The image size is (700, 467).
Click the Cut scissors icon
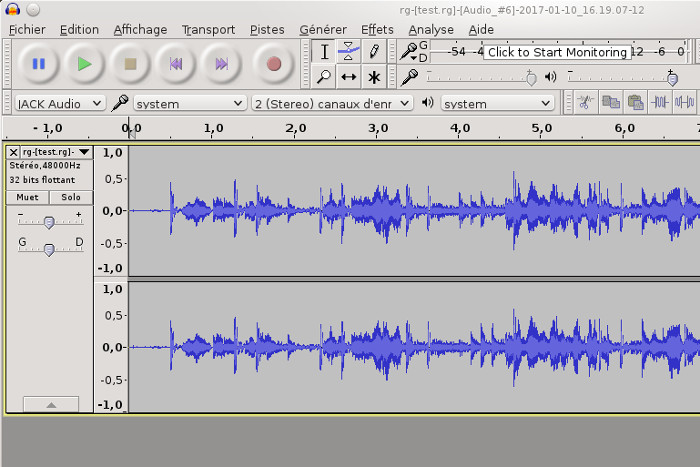pyautogui.click(x=586, y=102)
